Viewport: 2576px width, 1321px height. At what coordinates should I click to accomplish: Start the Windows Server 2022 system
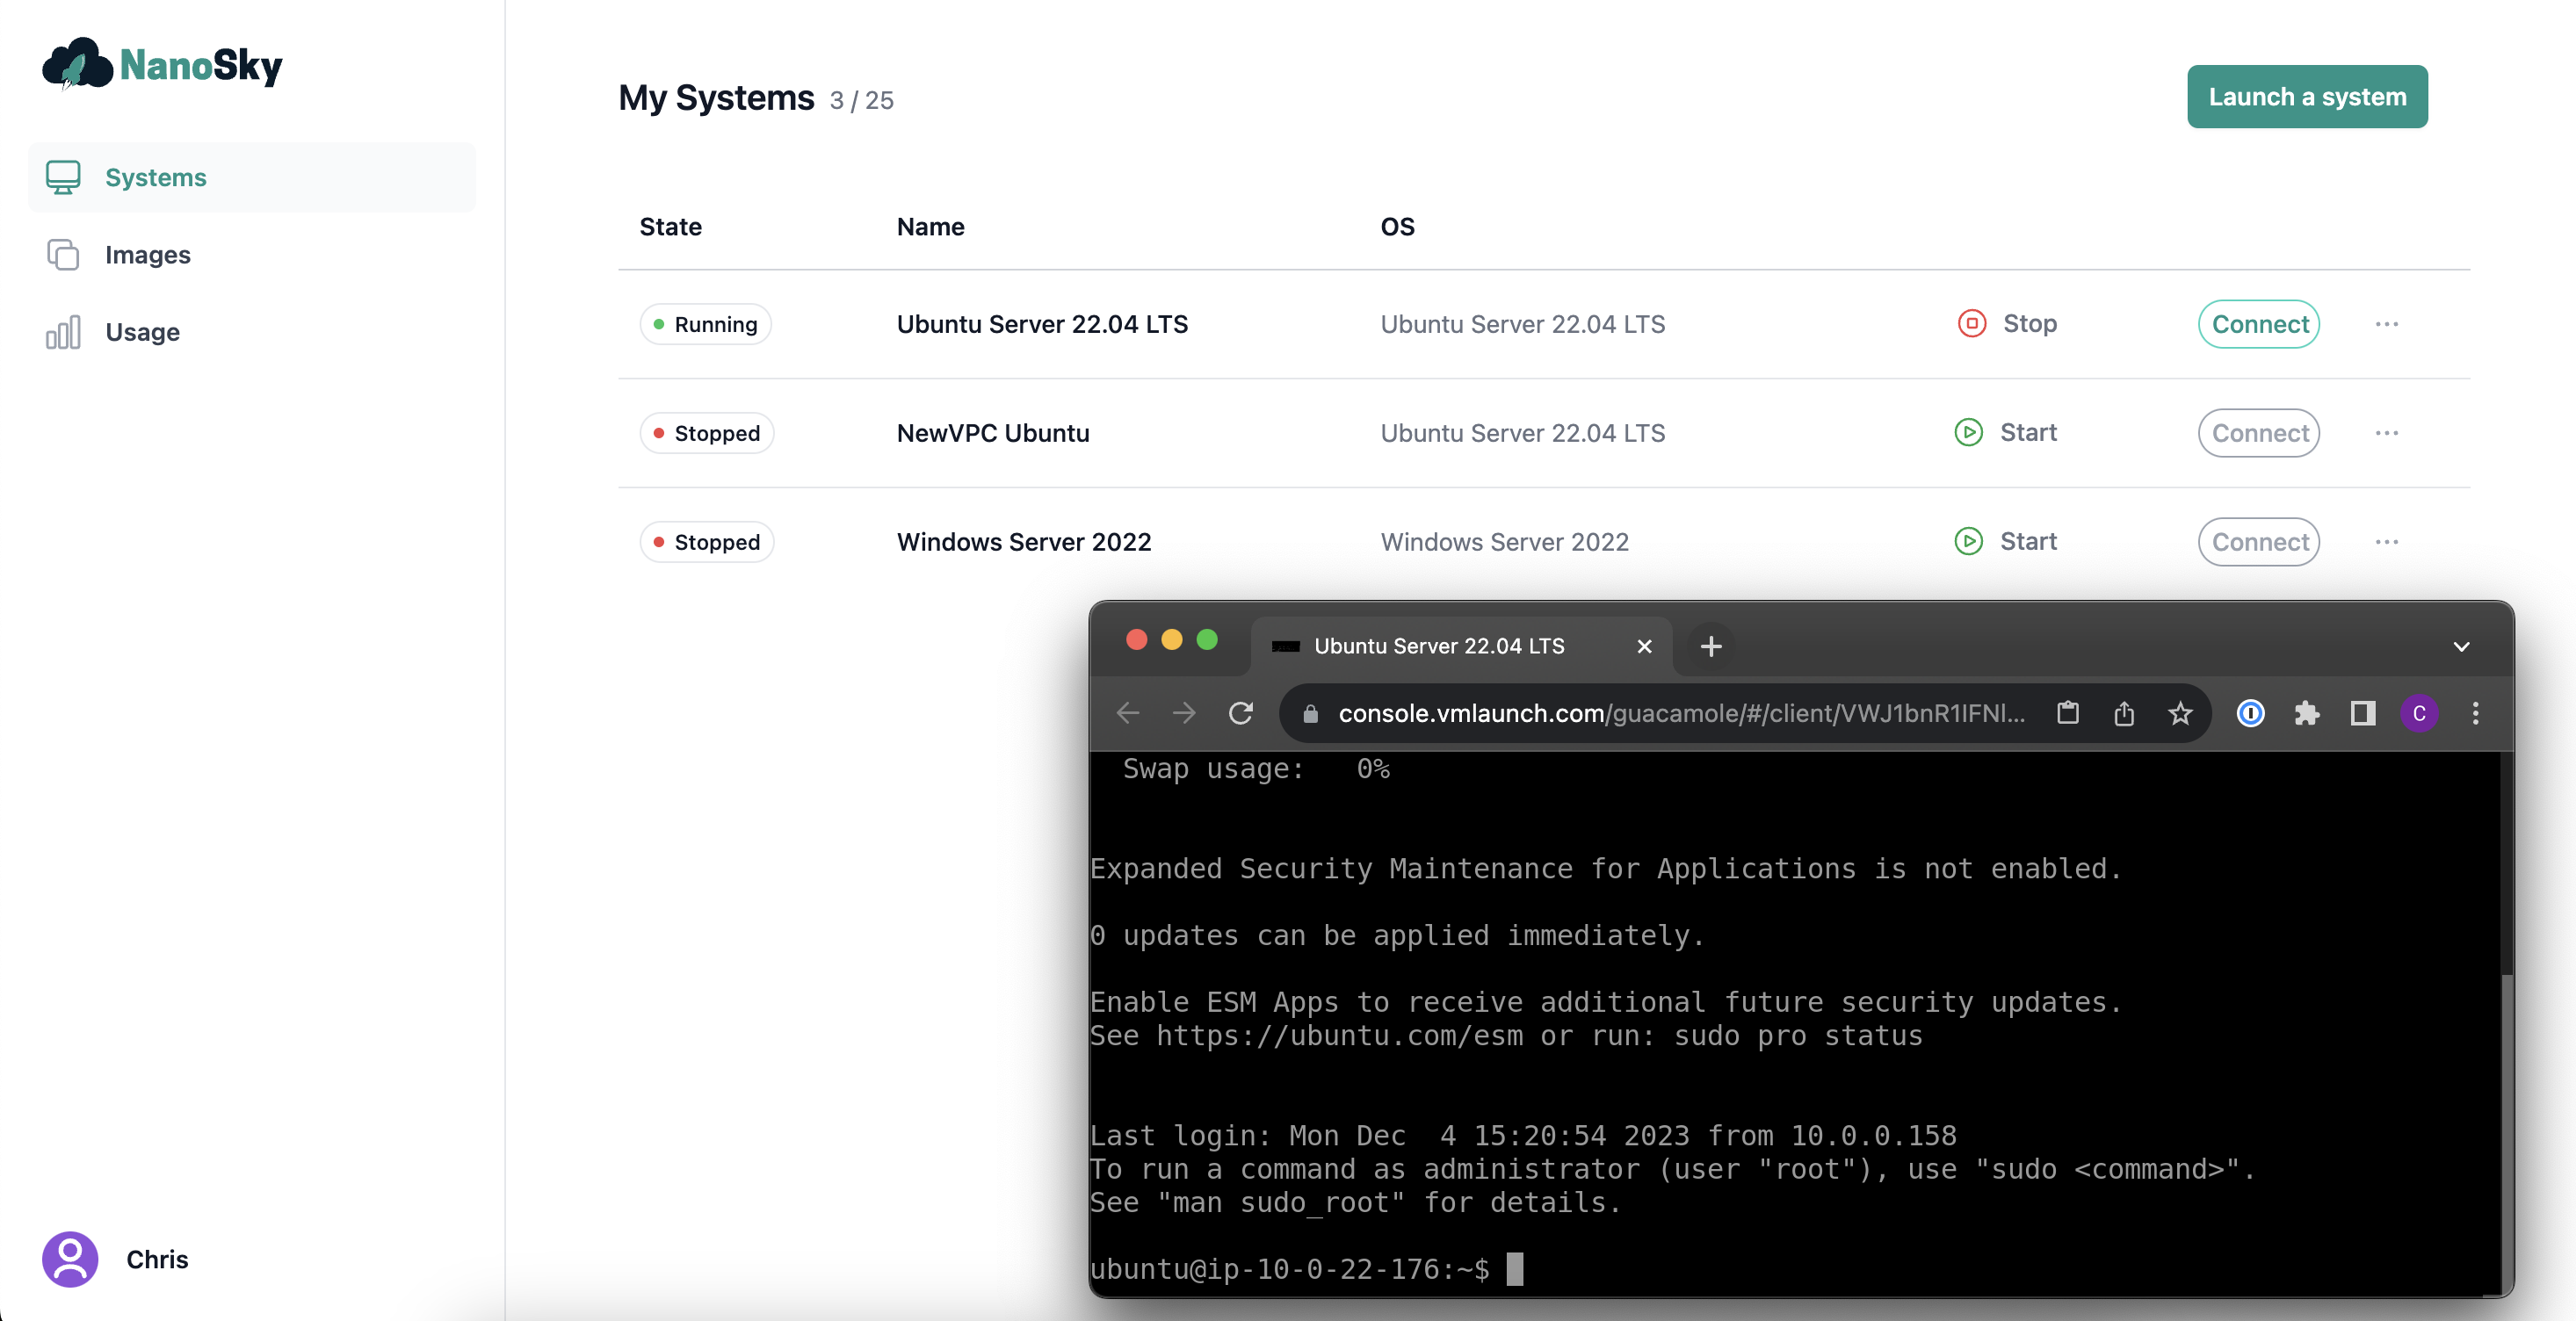[2005, 541]
